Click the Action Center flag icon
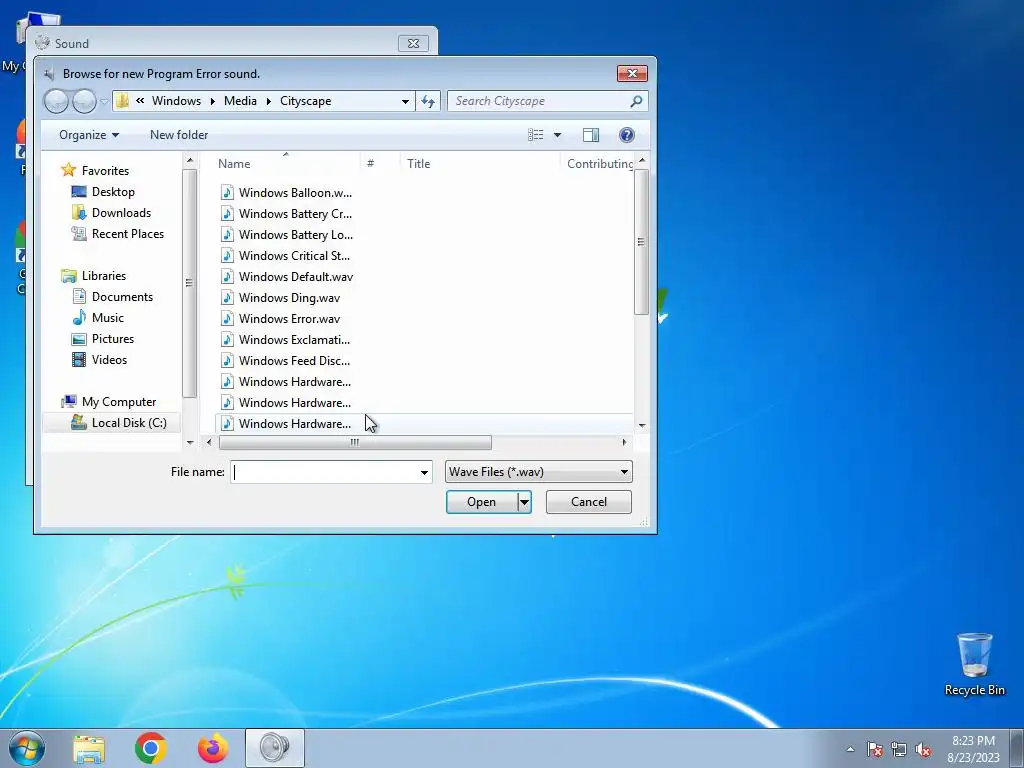The image size is (1024, 768). pyautogui.click(x=875, y=749)
